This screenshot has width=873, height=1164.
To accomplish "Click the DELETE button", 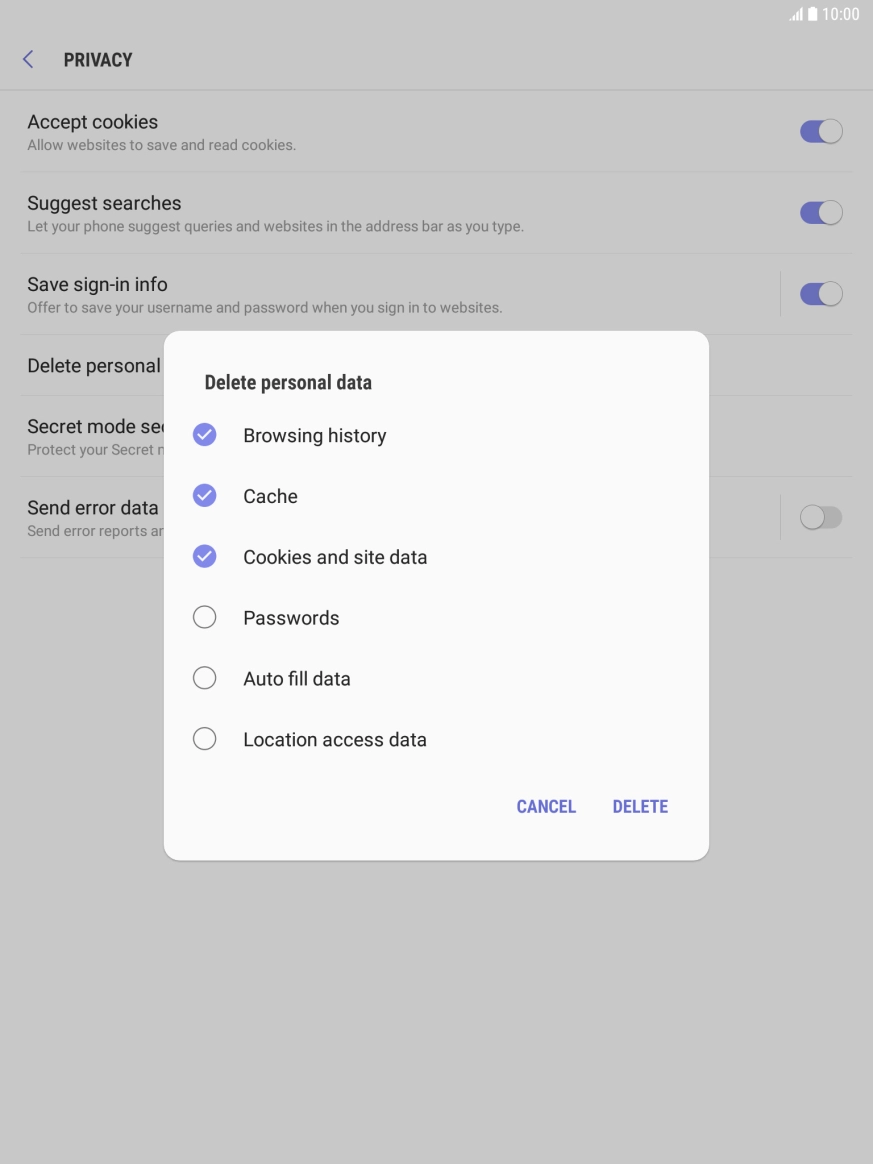I will tap(640, 806).
